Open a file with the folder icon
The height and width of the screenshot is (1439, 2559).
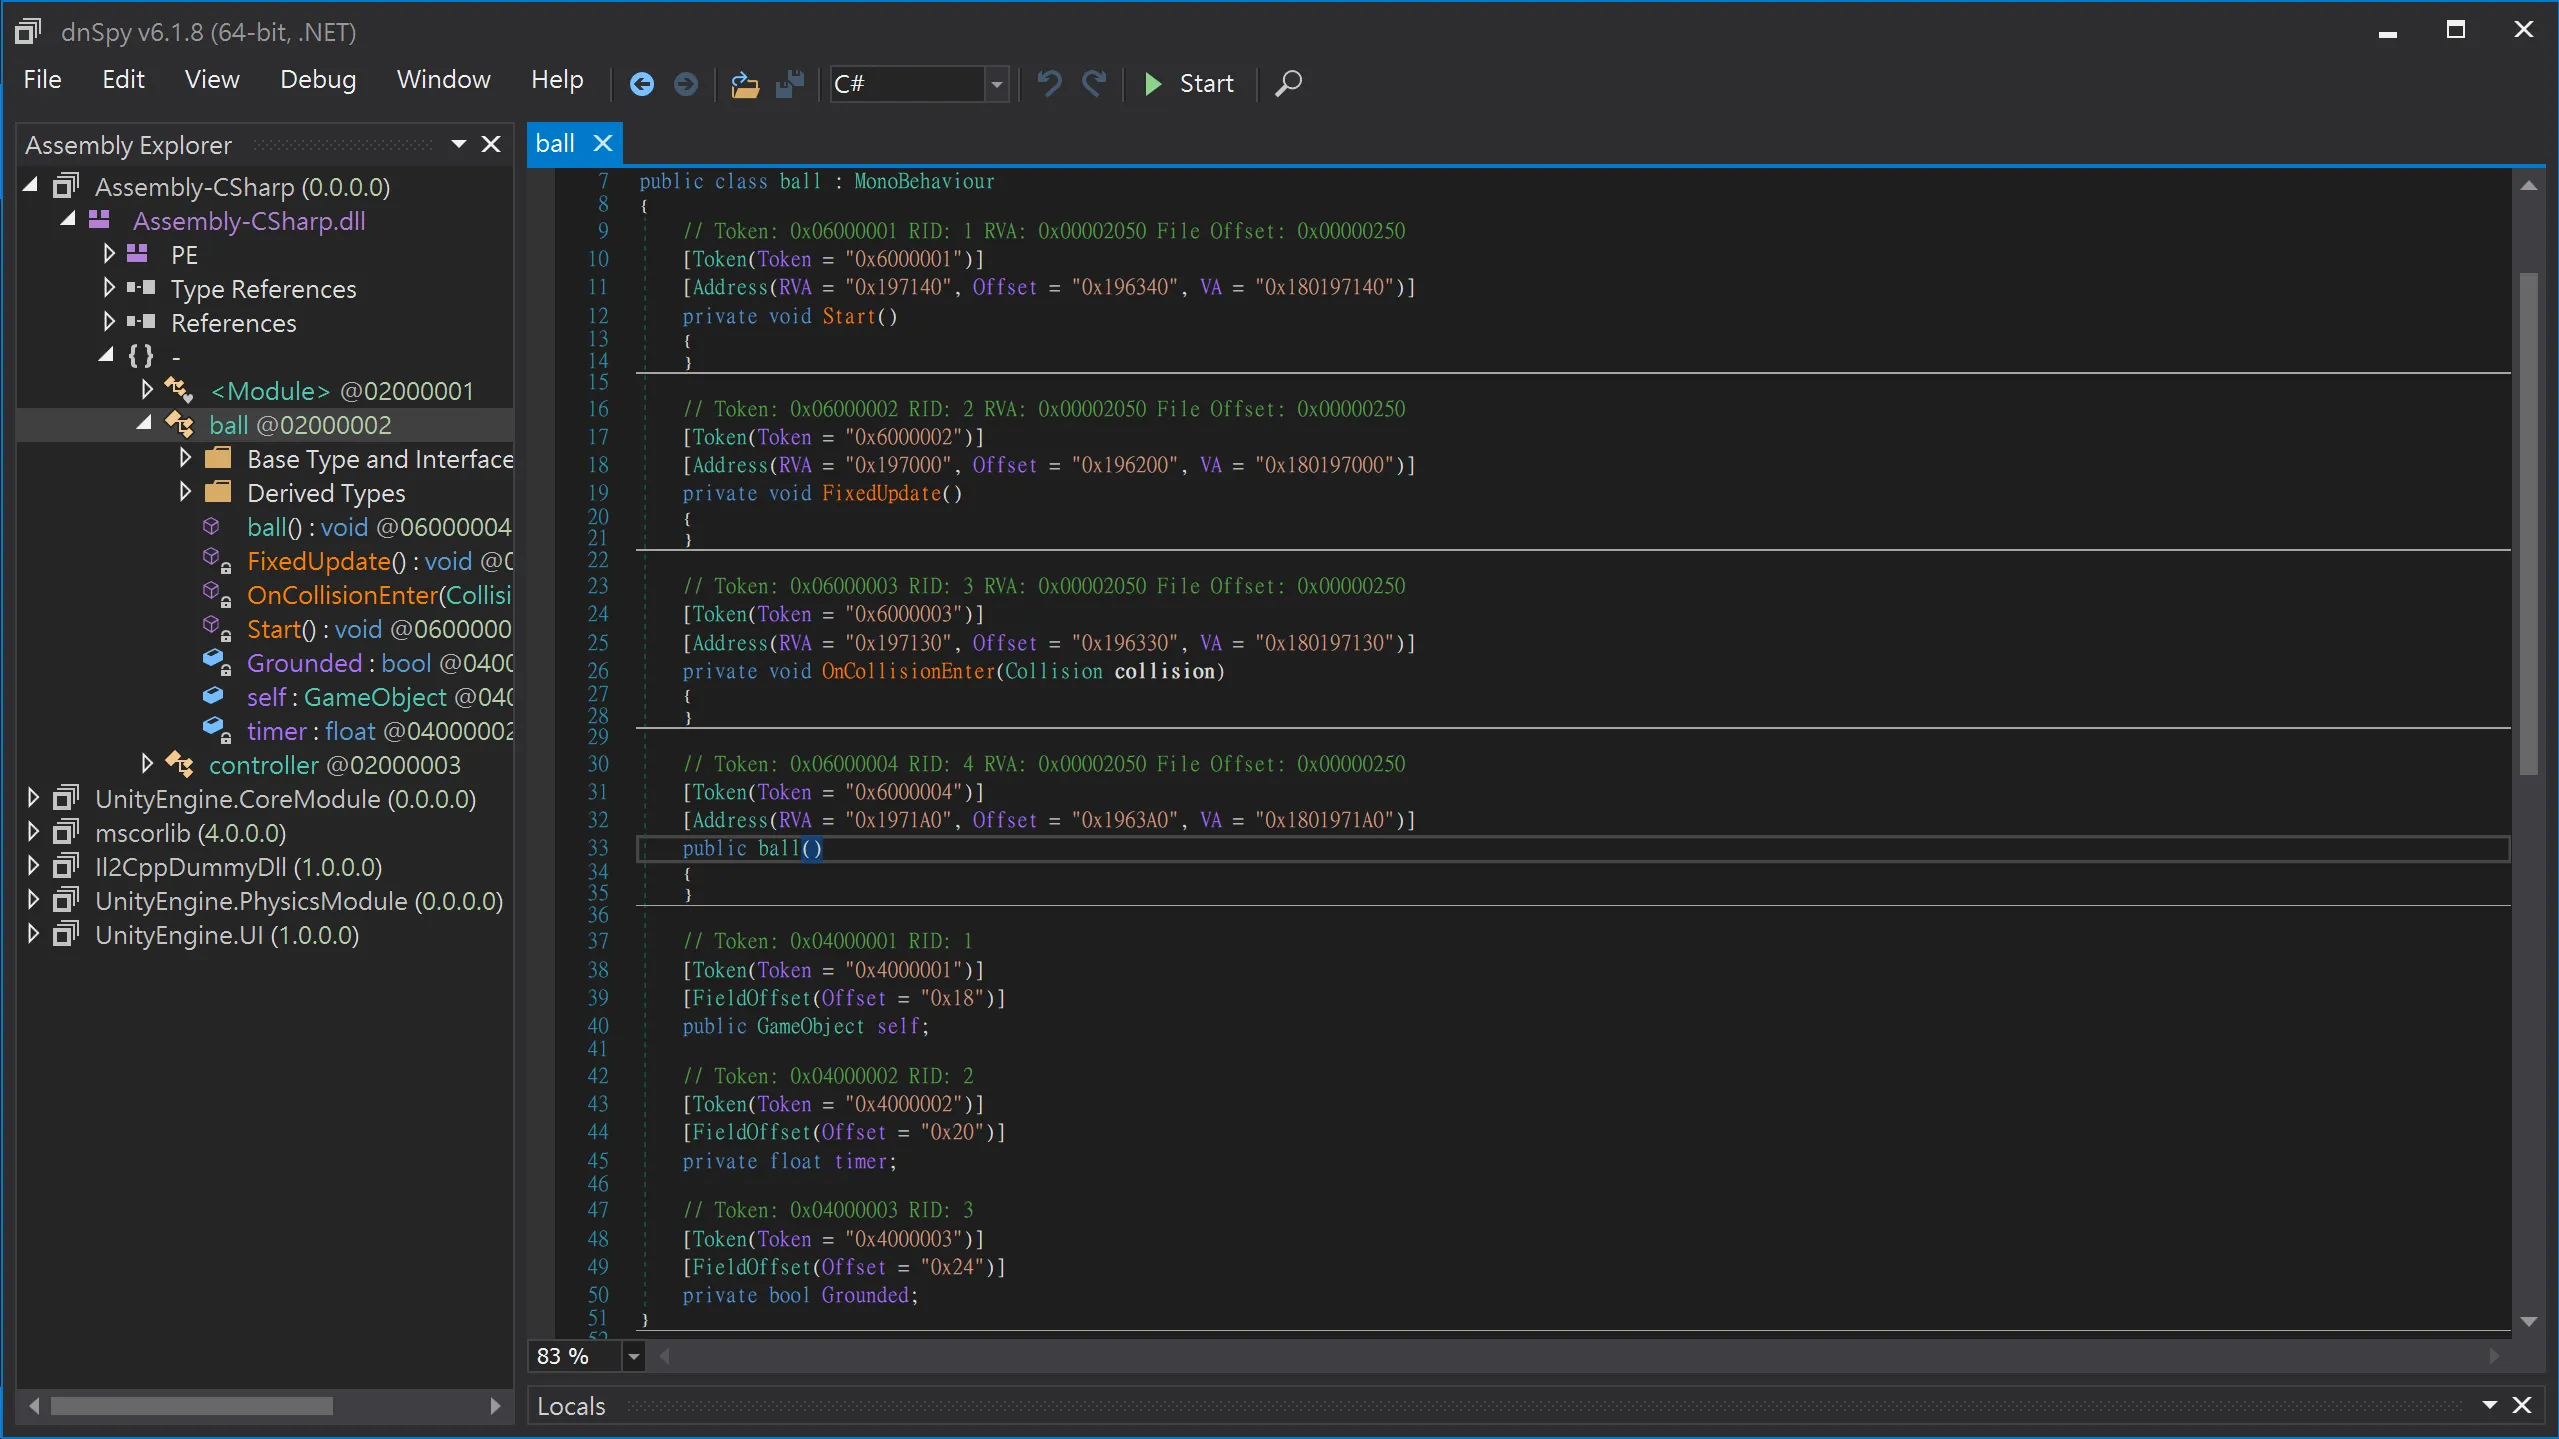click(x=745, y=84)
